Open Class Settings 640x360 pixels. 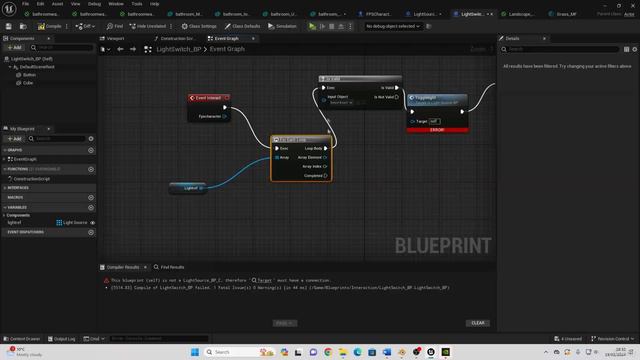[199, 26]
